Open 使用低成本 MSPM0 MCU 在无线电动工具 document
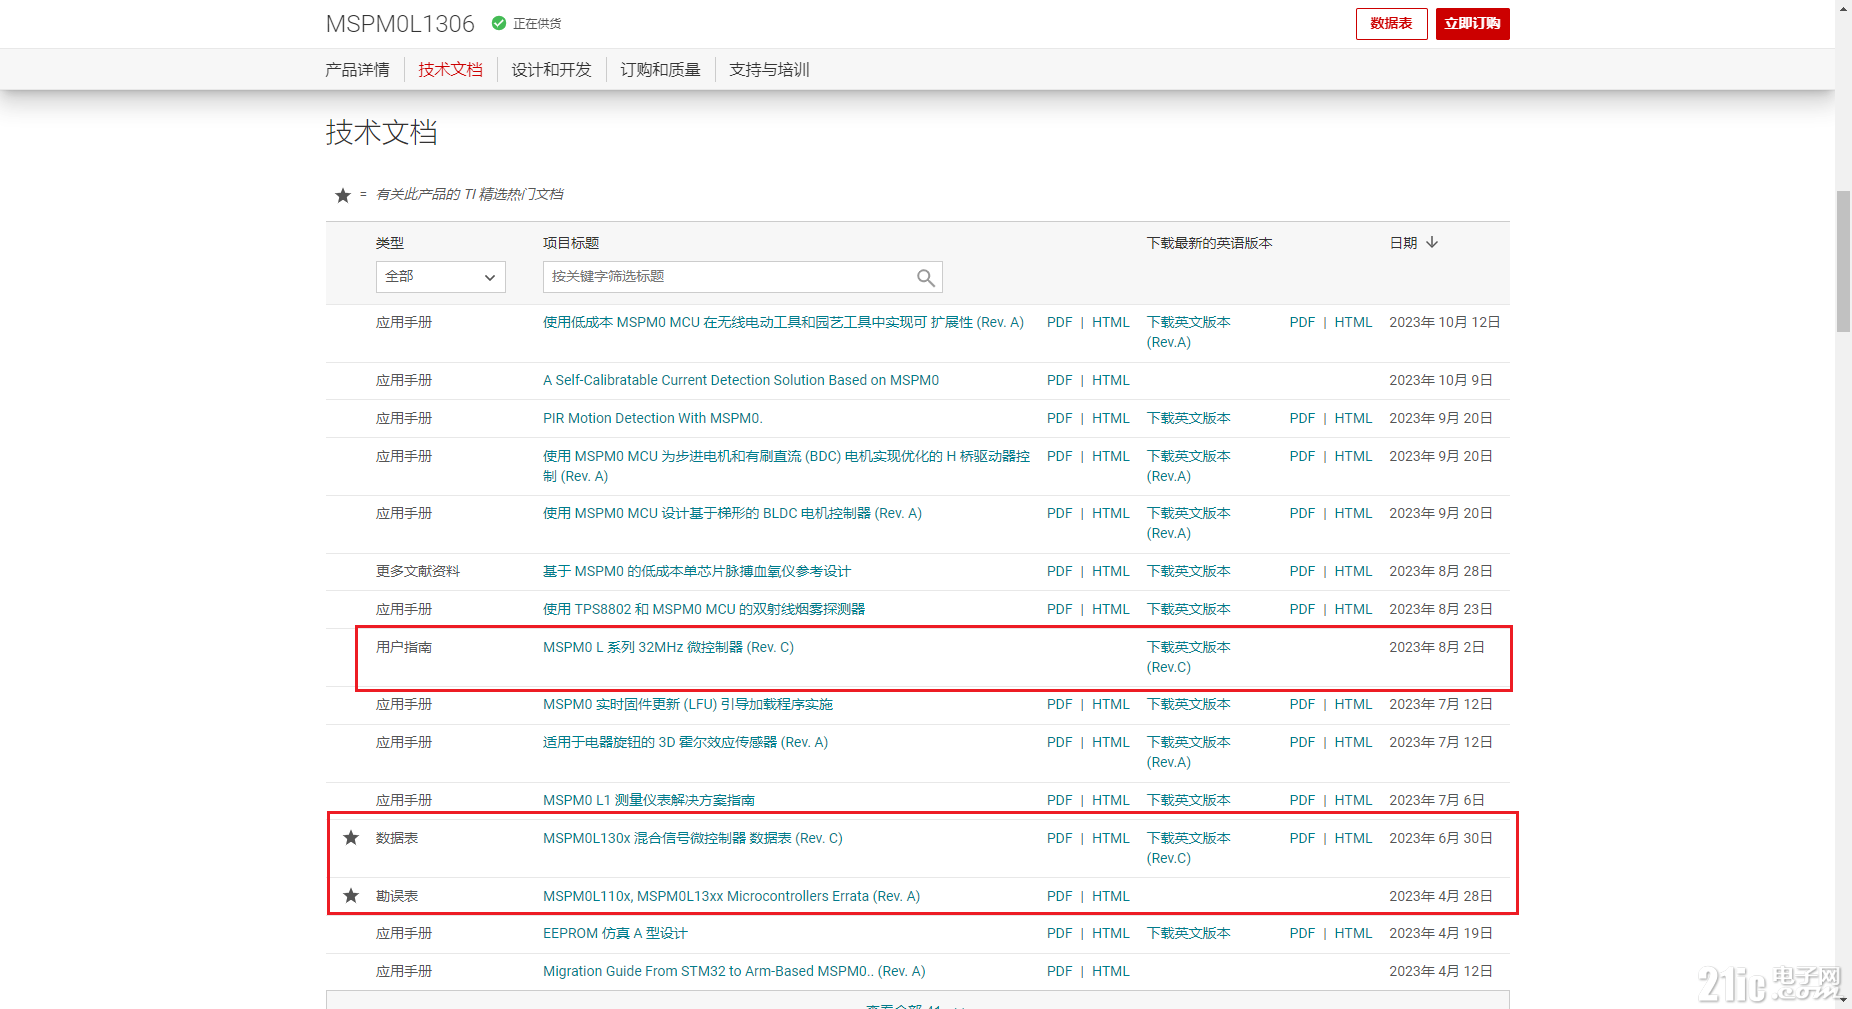1852x1009 pixels. point(783,322)
